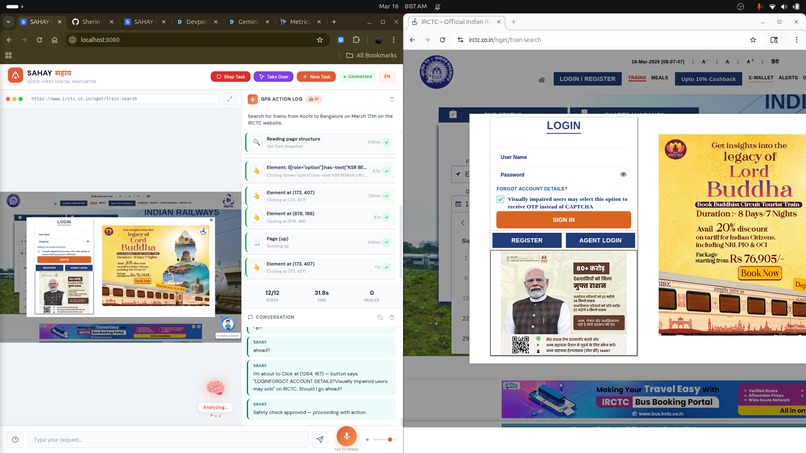This screenshot has height=453, width=806.
Task: Switch to the Devpost tab
Action: coord(195,22)
